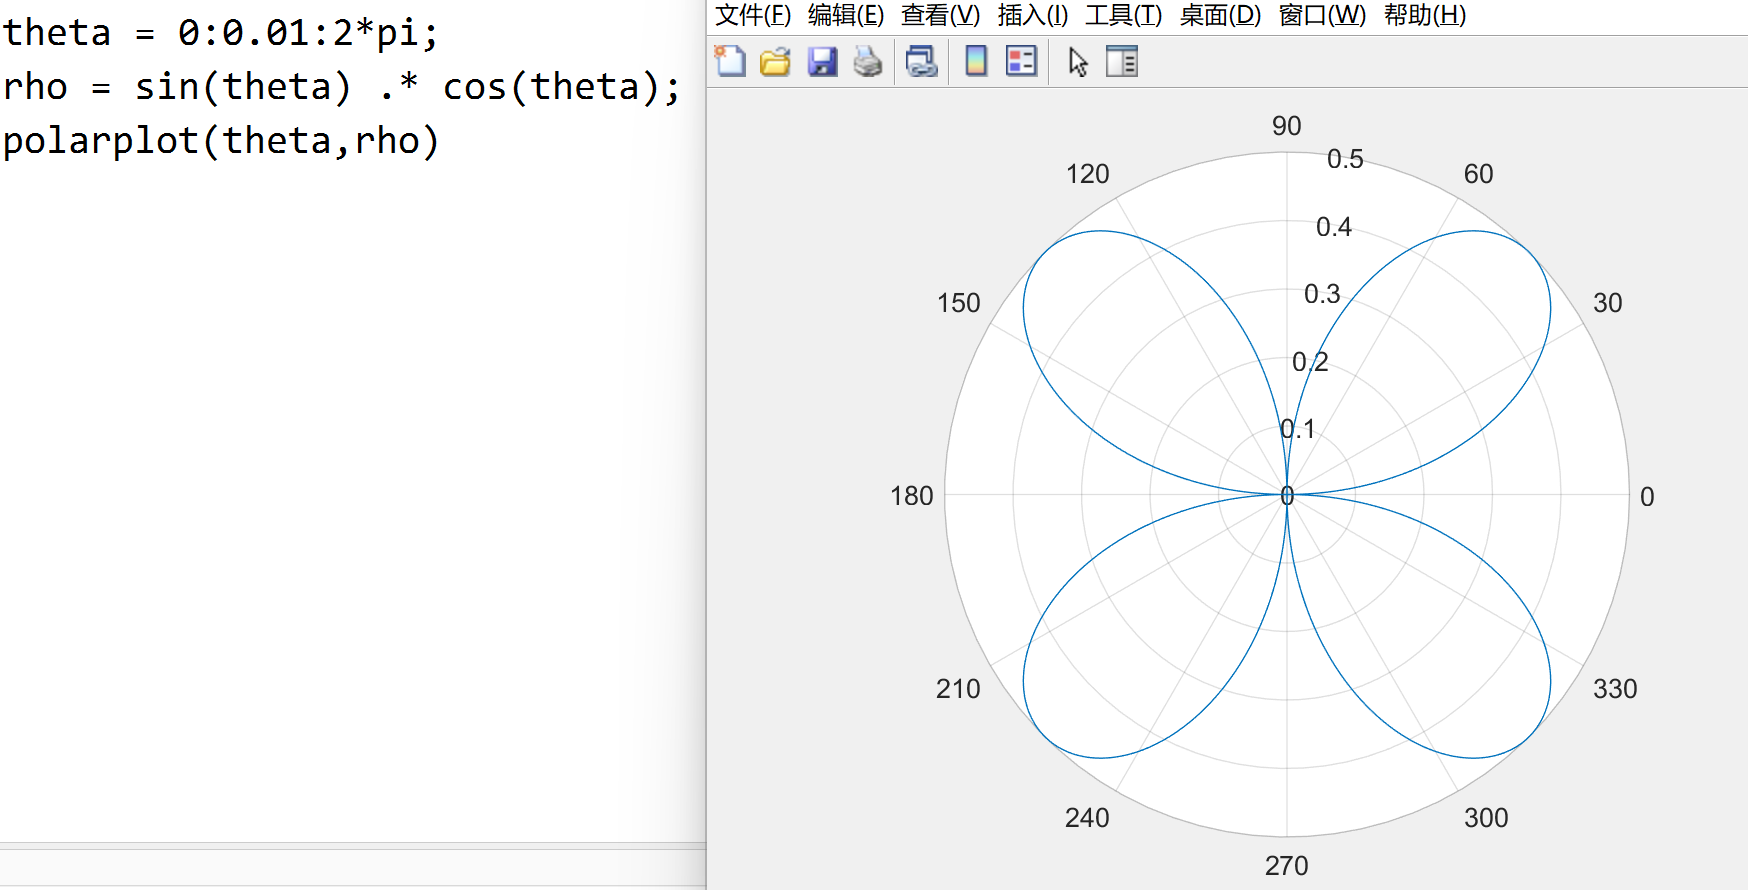The height and width of the screenshot is (890, 1748).
Task: Click the 90 degree angle label
Action: coord(1286,126)
